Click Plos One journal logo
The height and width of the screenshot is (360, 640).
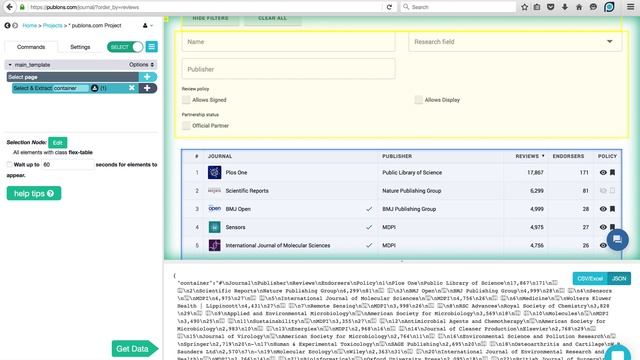pyautogui.click(x=214, y=172)
